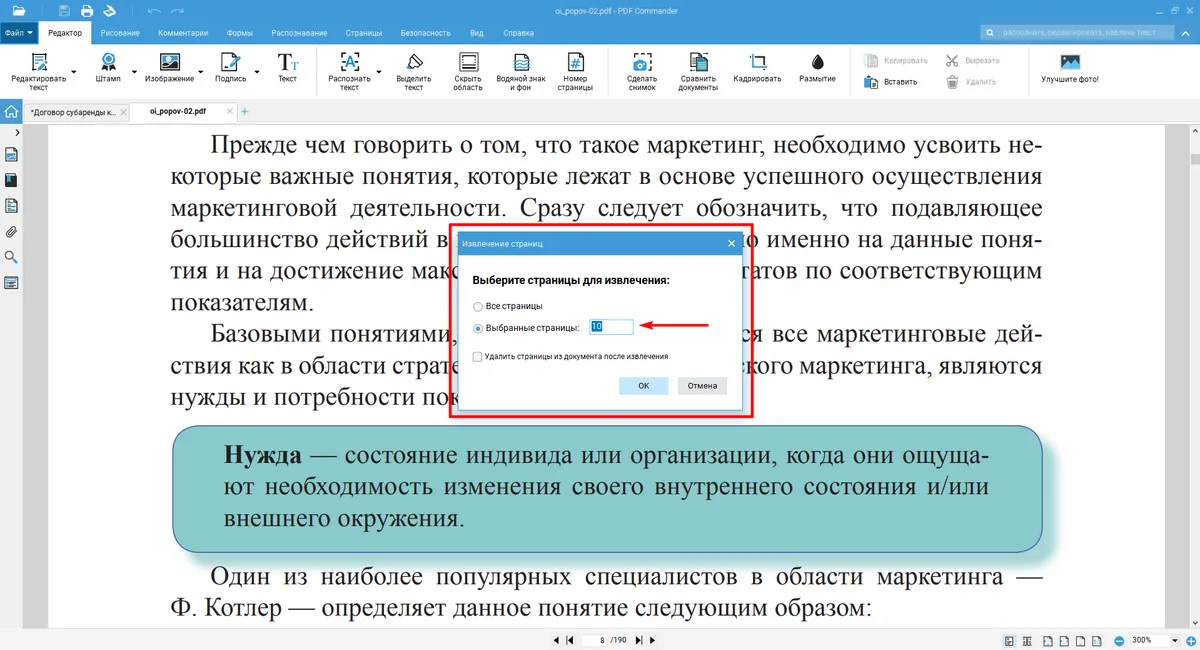1200x650 pixels.
Task: Click the Распознать текст tool icon
Action: click(349, 62)
